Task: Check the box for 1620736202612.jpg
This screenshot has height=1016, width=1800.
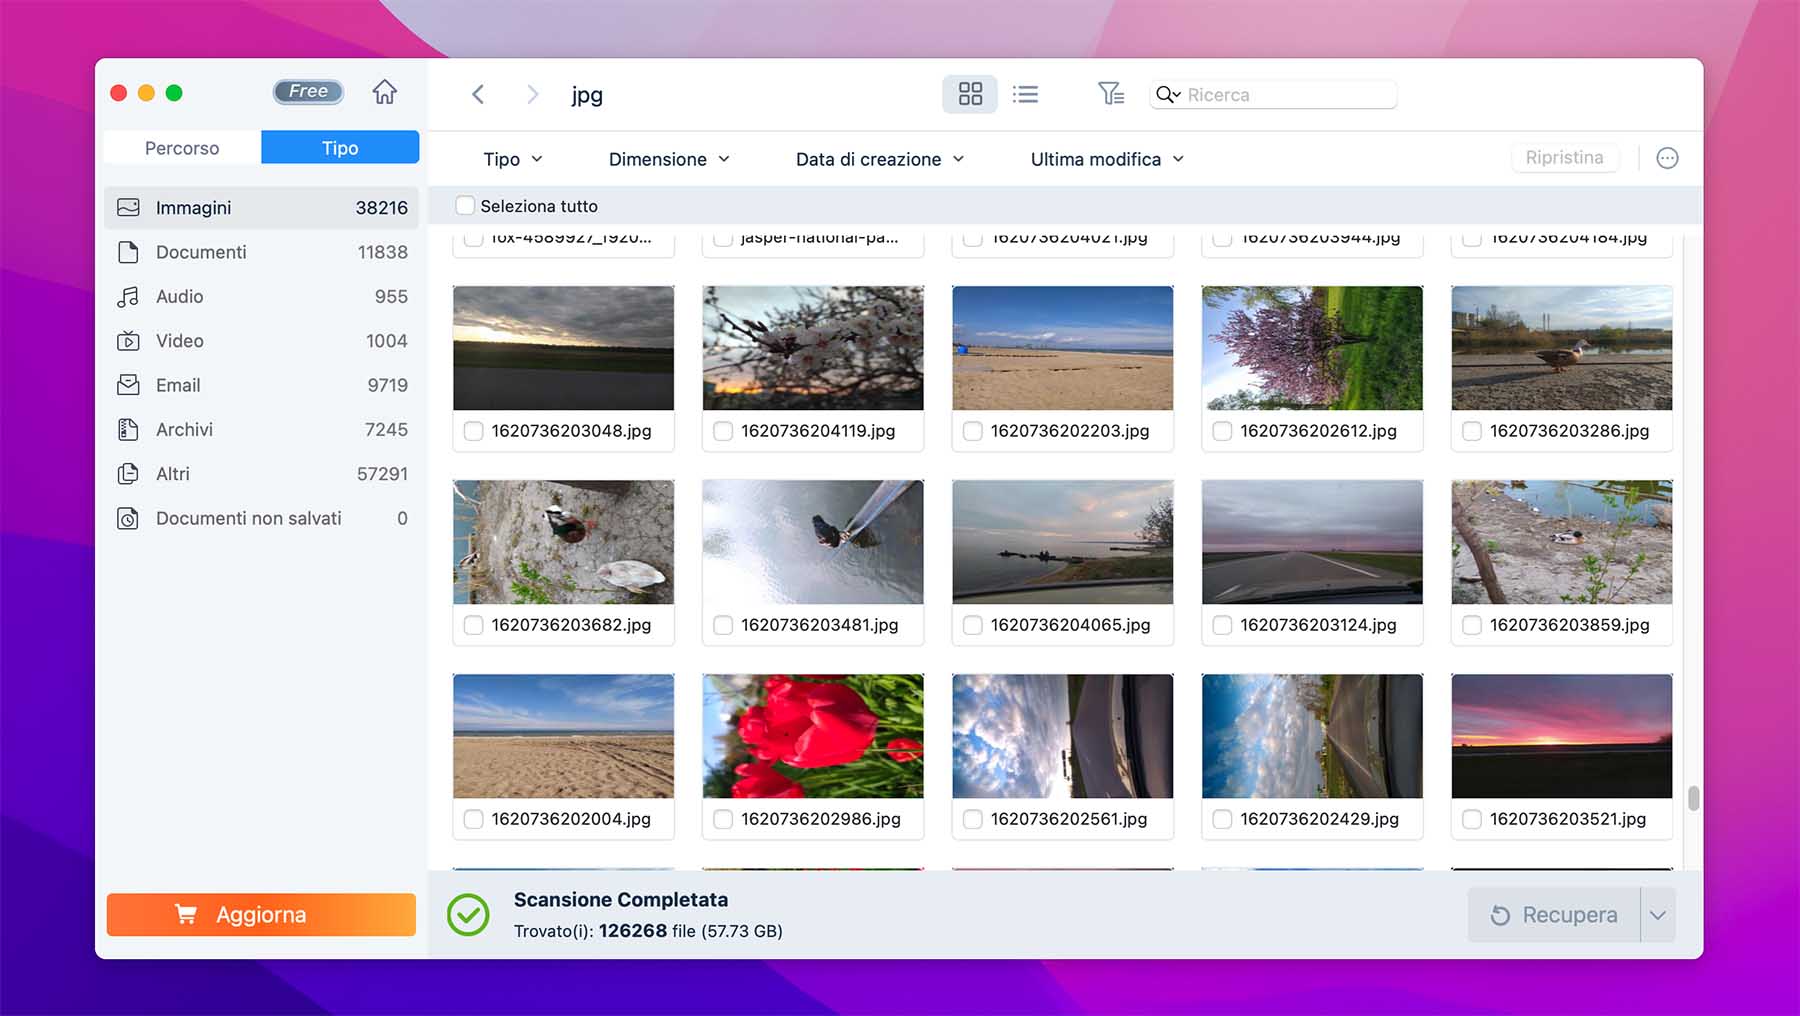Action: 1222,431
